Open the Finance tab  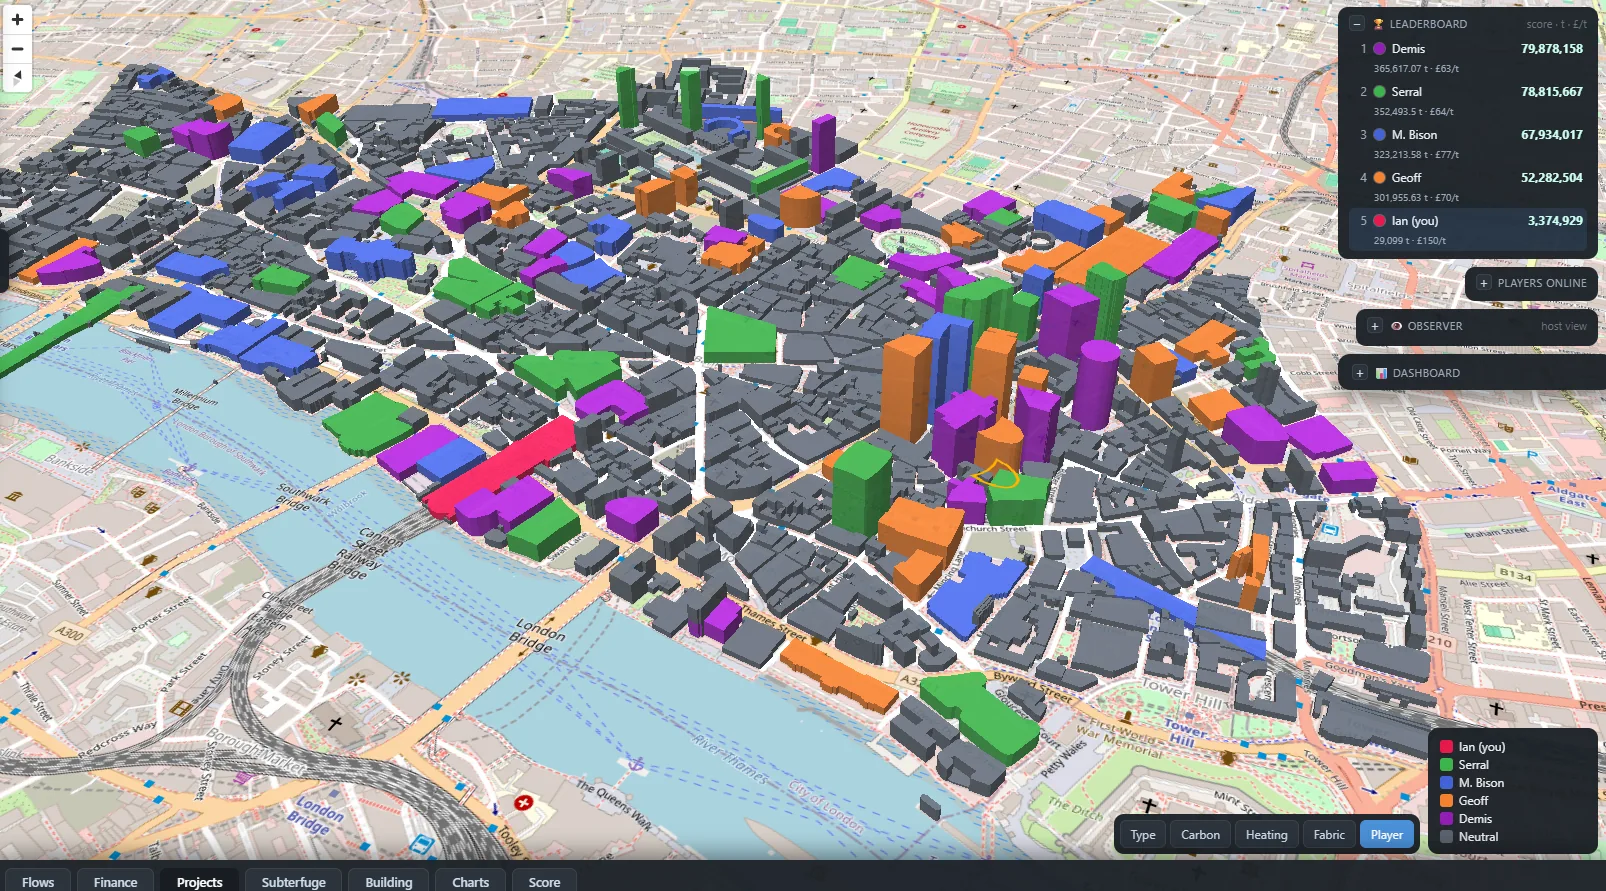point(115,880)
